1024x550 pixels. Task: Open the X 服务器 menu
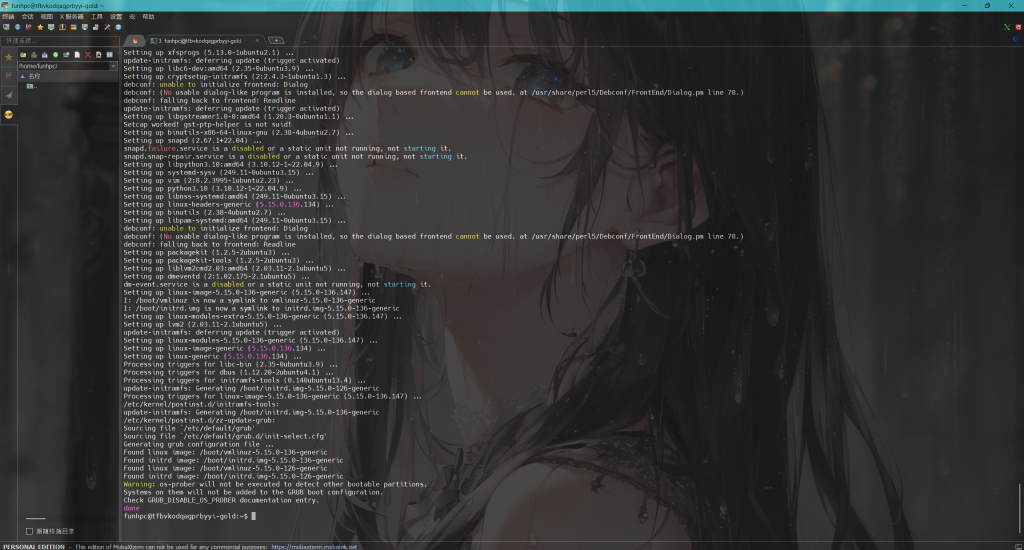coord(71,16)
